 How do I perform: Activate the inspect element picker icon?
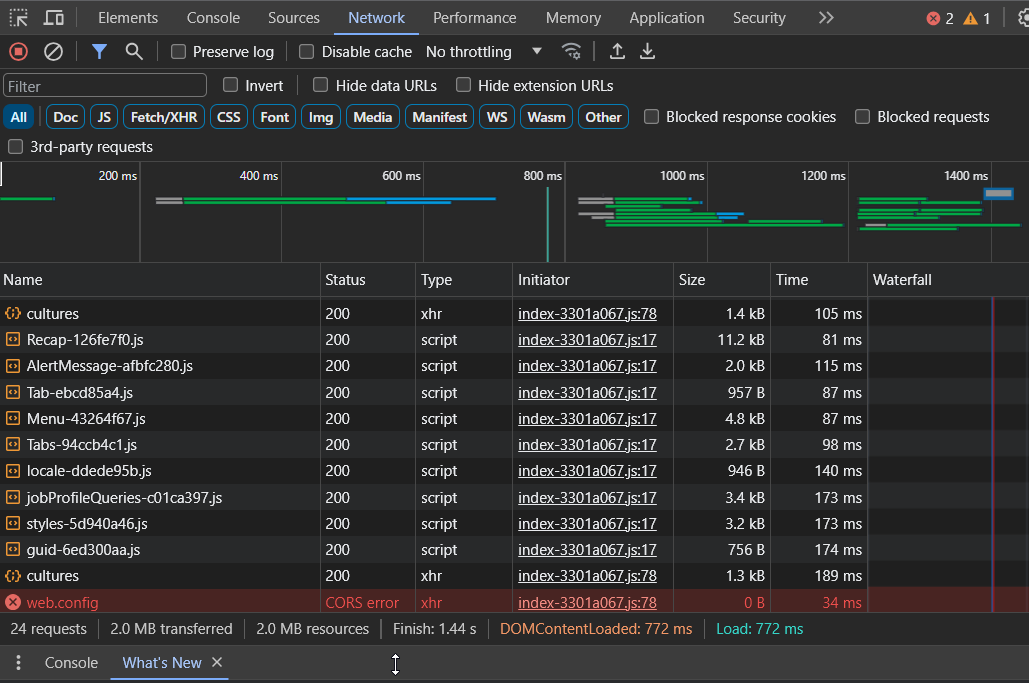[18, 18]
